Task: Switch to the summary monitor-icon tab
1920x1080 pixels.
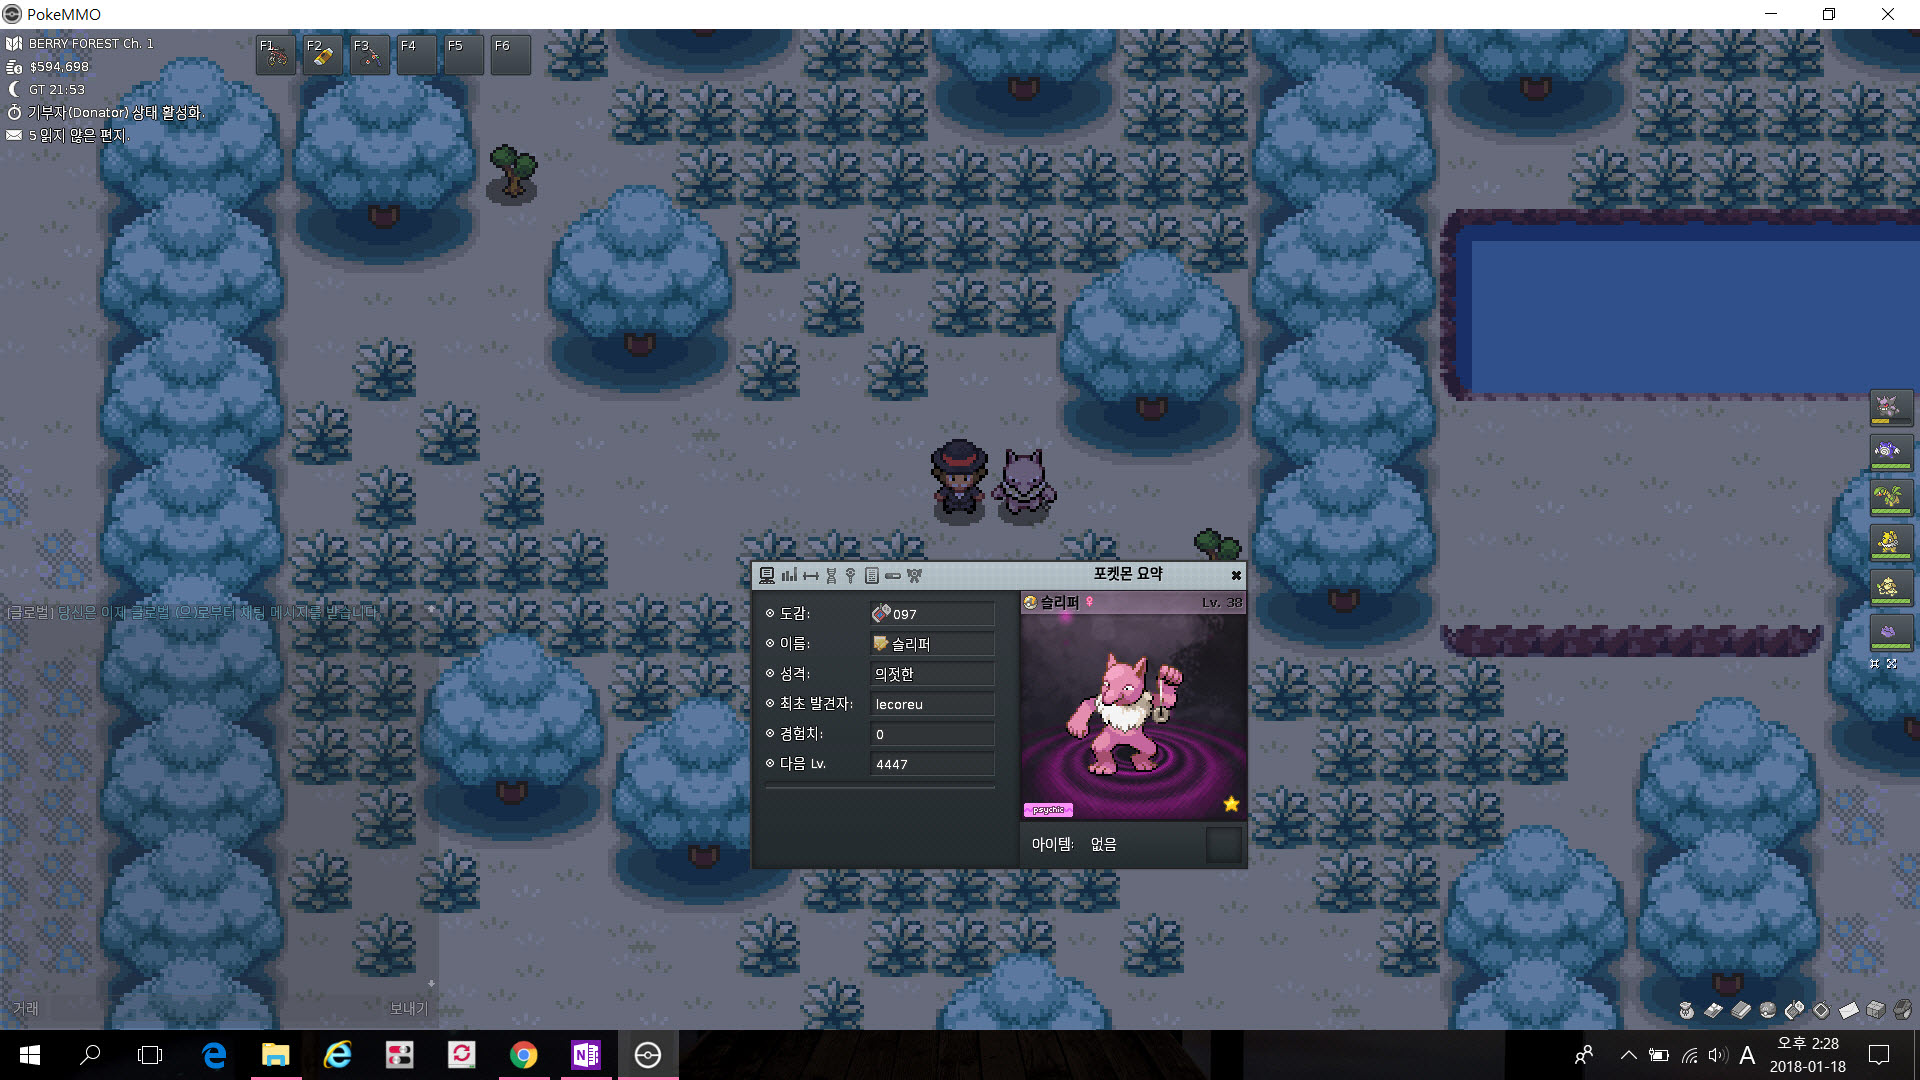Action: (767, 575)
